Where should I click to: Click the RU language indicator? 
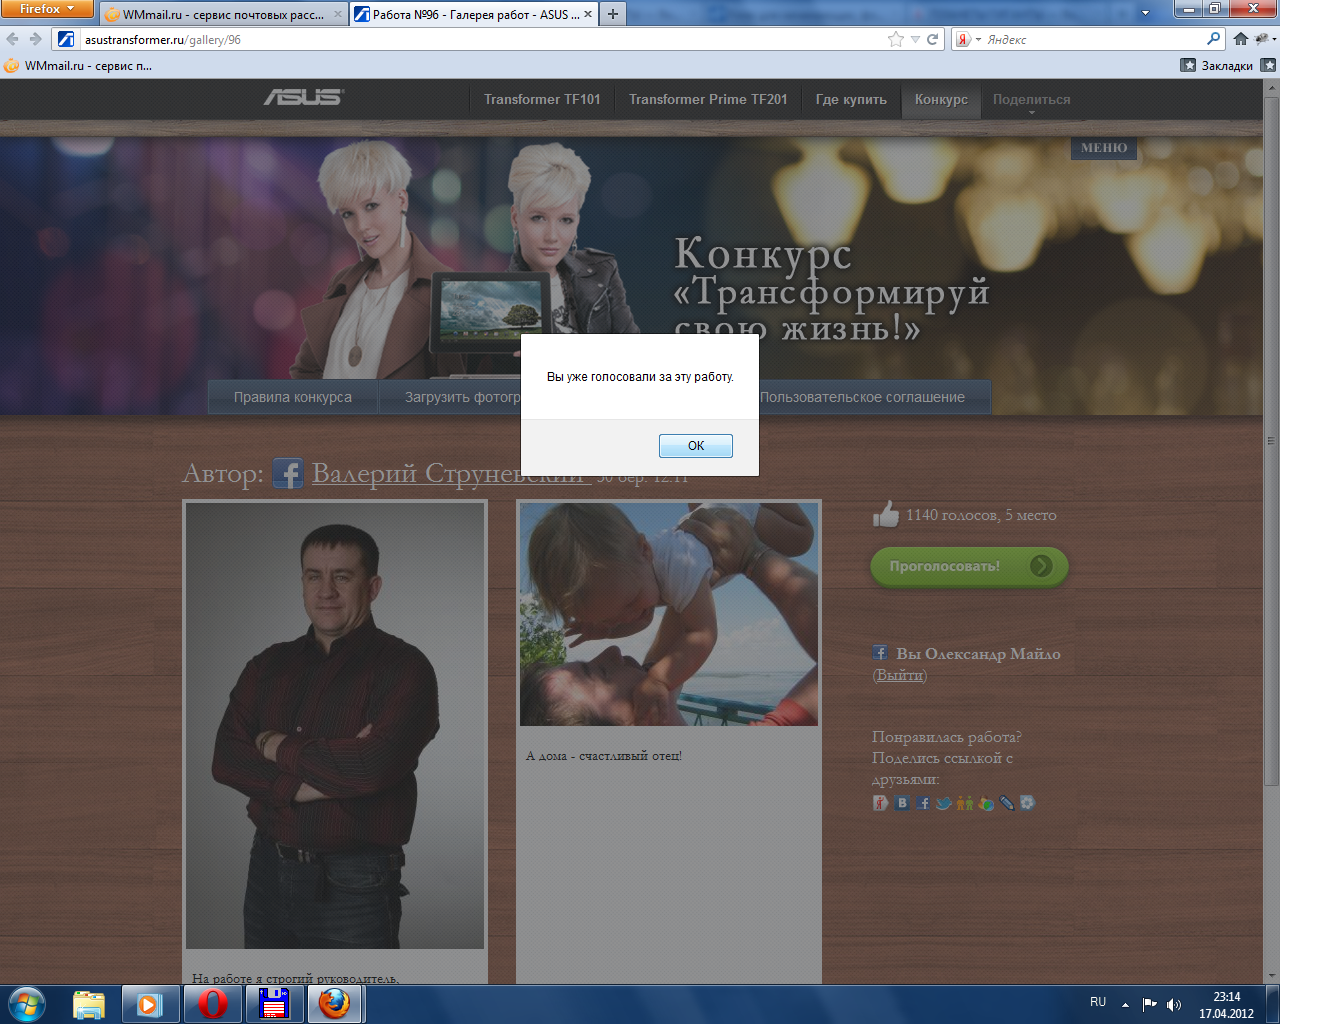(x=1098, y=1002)
